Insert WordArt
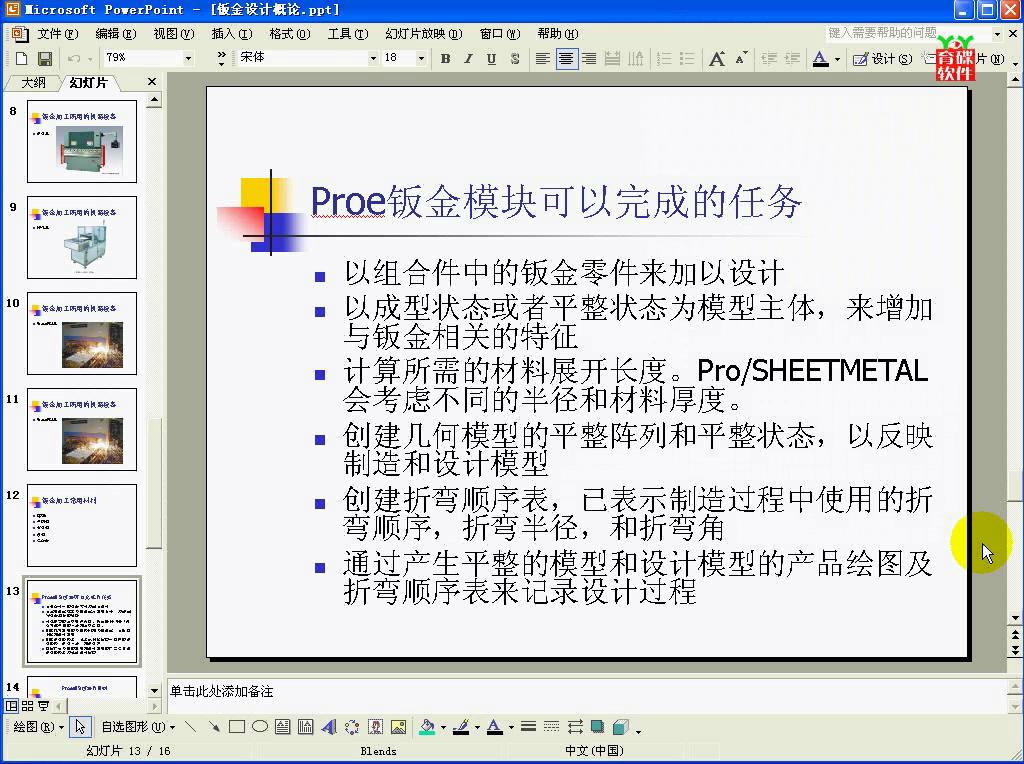The height and width of the screenshot is (764, 1024). (329, 727)
